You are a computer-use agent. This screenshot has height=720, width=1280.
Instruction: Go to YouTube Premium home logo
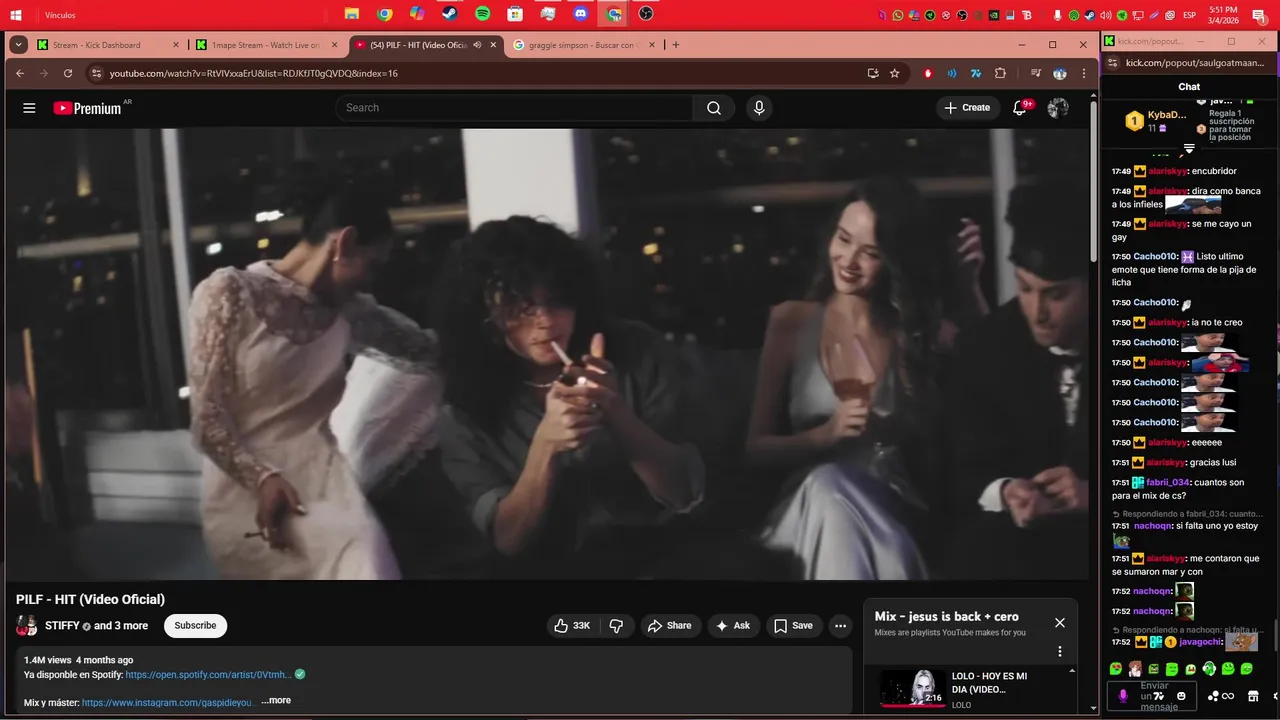[x=87, y=108]
